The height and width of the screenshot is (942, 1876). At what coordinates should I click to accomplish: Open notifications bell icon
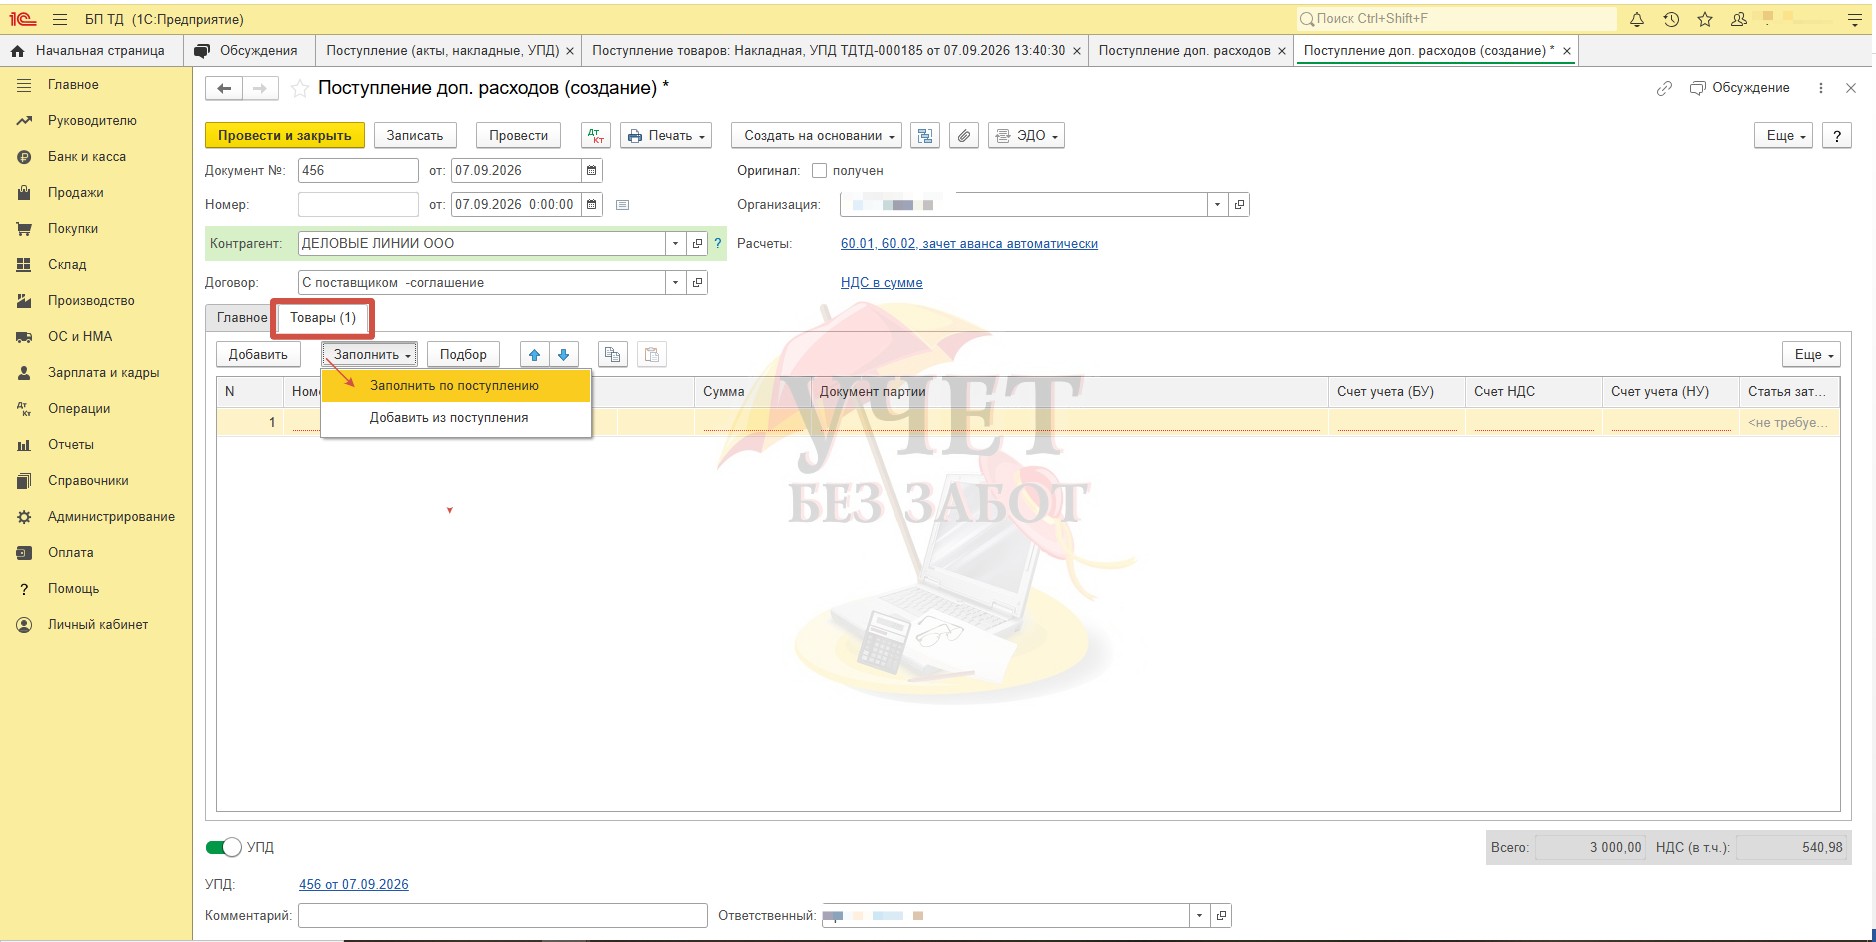tap(1637, 19)
